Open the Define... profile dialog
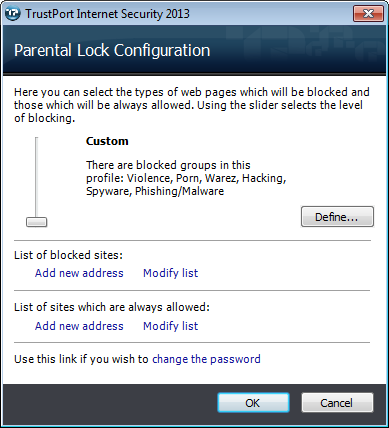 click(x=337, y=217)
